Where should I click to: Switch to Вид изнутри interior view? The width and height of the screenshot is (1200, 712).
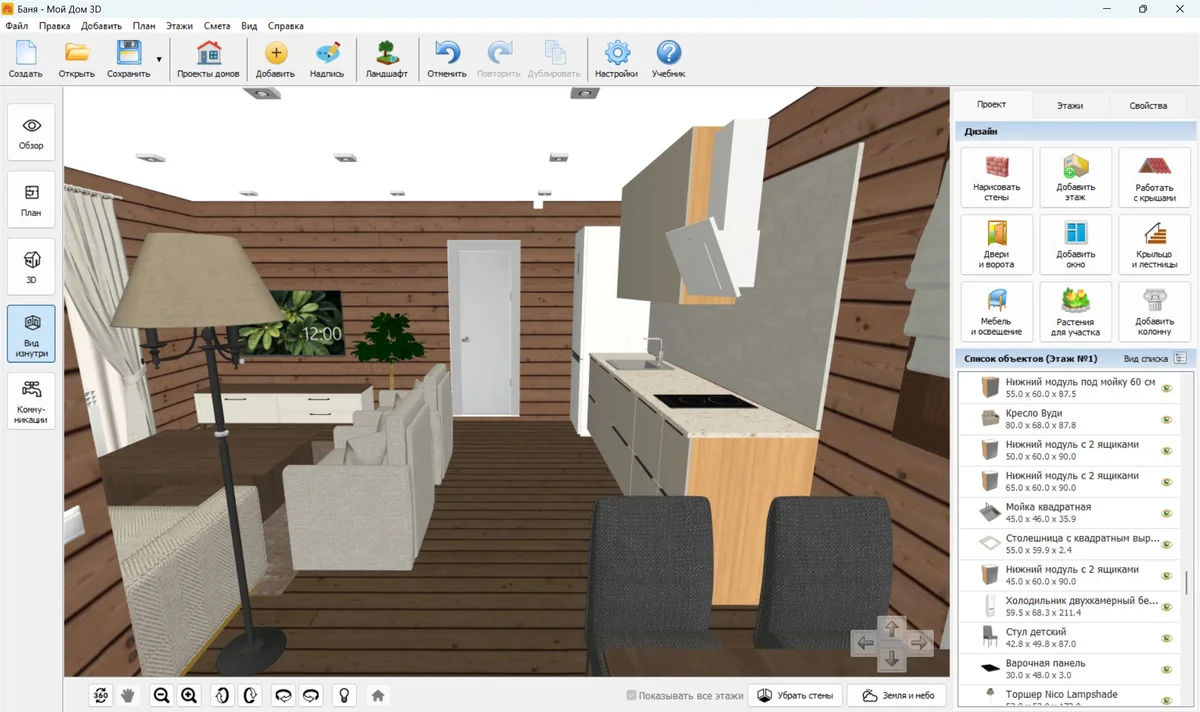pos(32,333)
